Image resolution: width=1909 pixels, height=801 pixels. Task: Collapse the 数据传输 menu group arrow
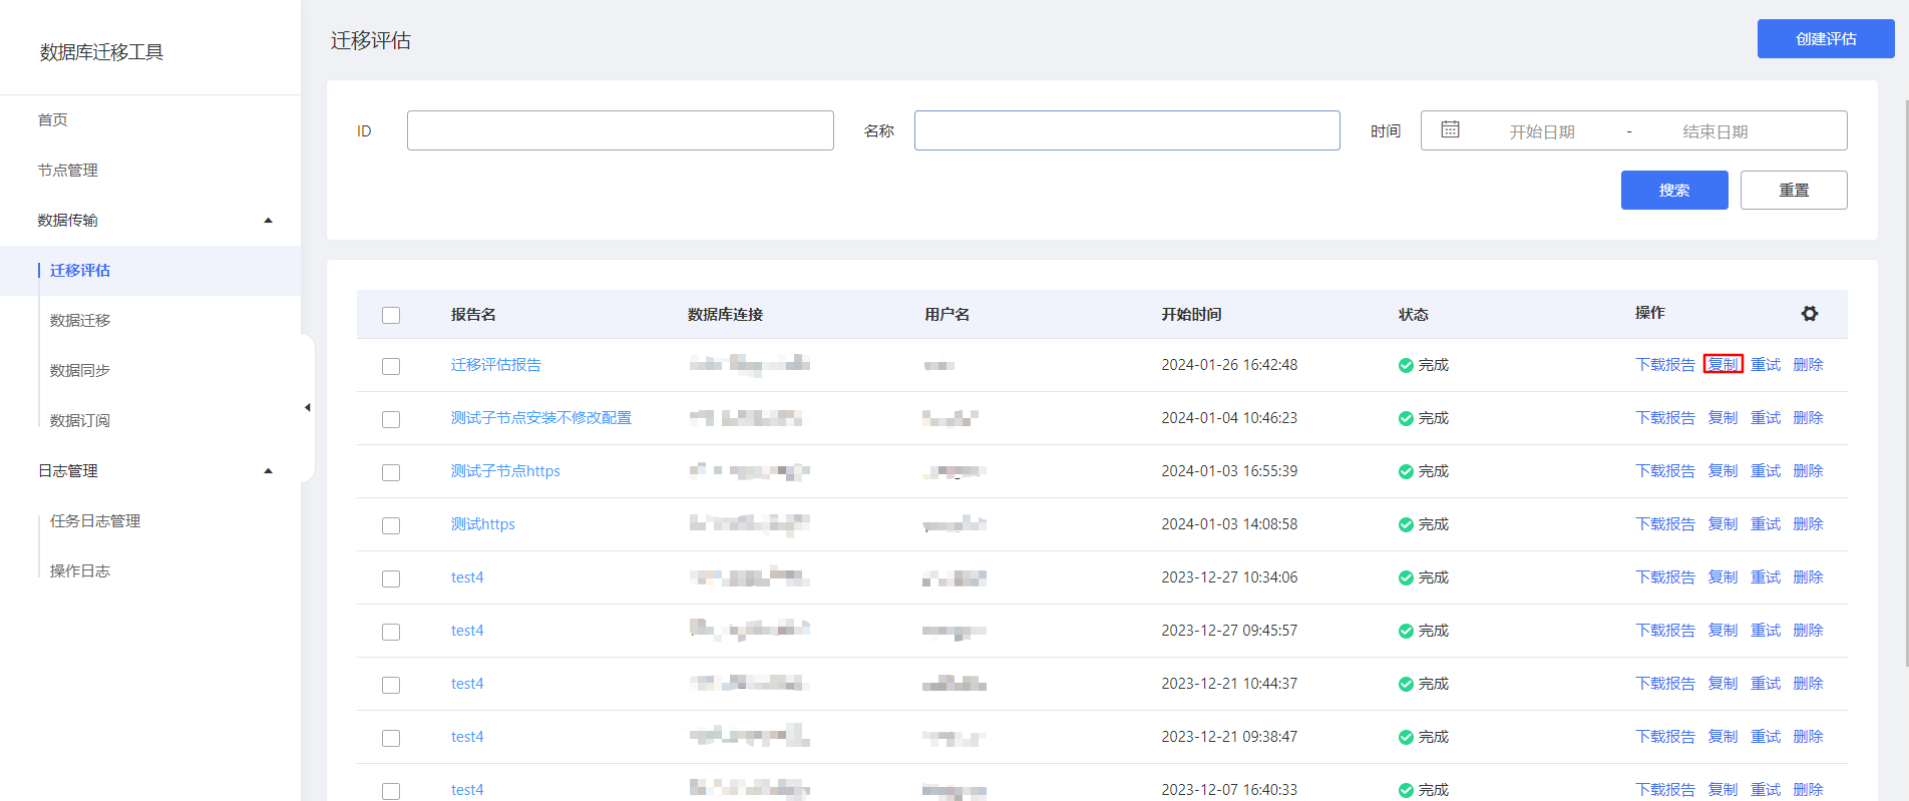268,220
